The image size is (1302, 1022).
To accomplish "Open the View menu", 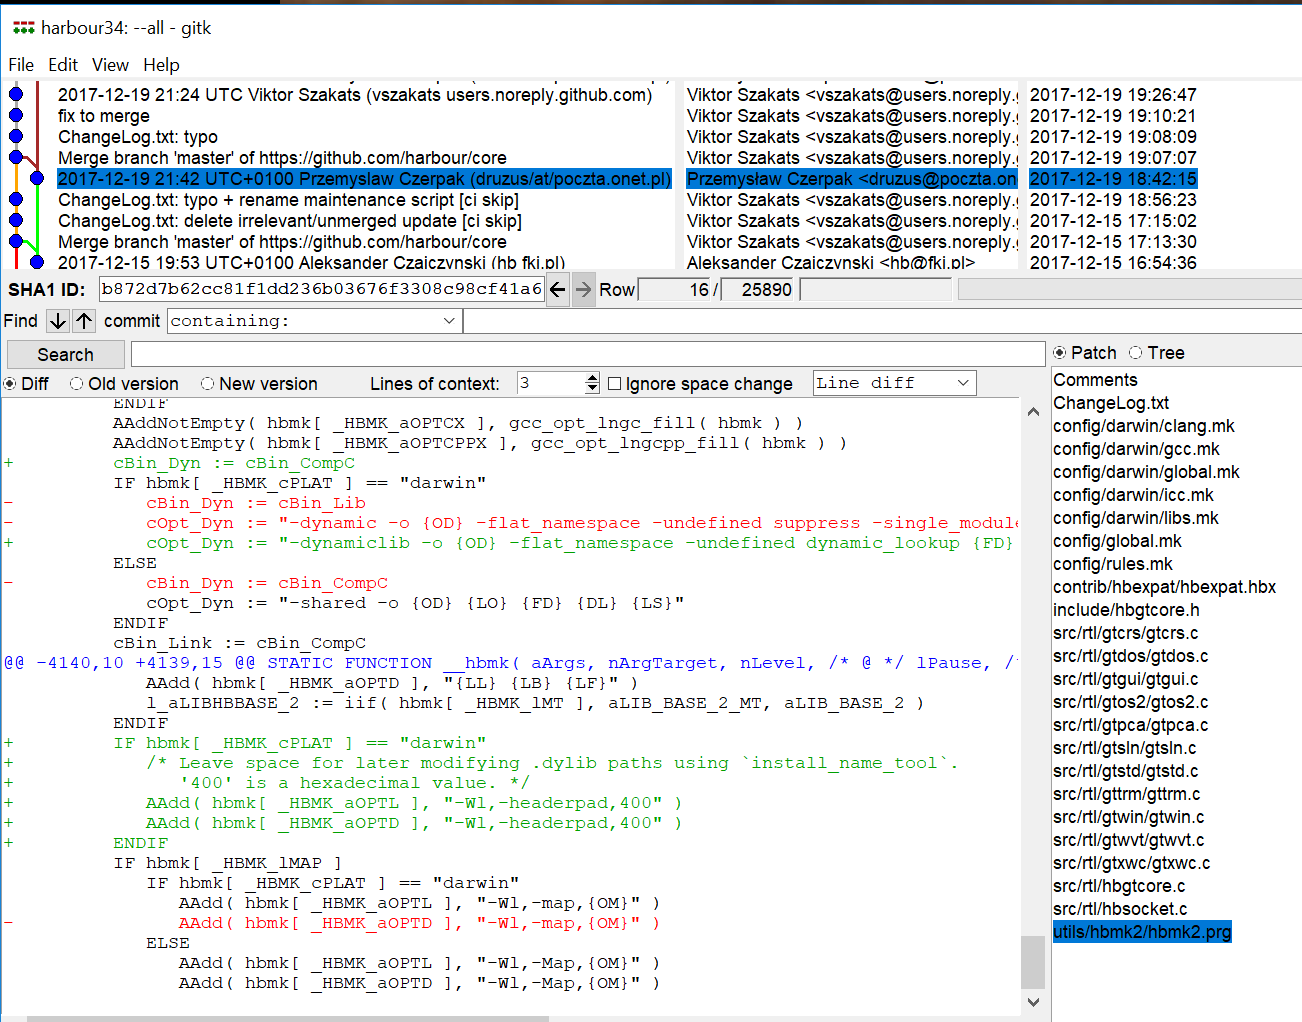I will 110,65.
